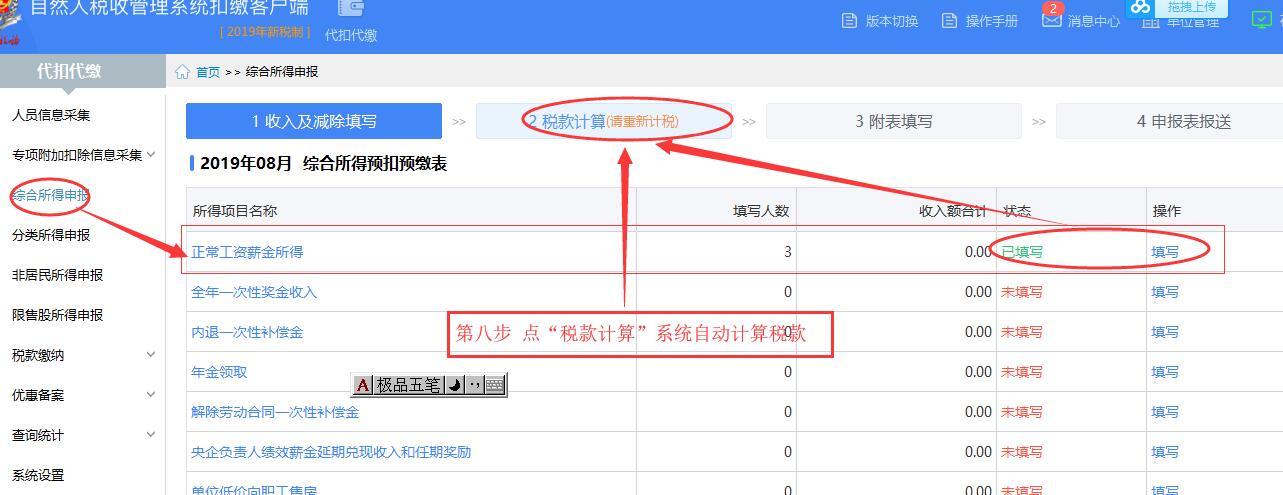Click the 版本切换 icon in header
The image size is (1283, 495).
click(850, 21)
